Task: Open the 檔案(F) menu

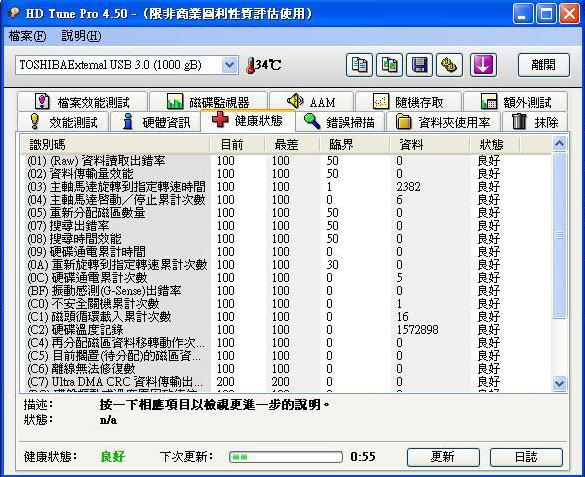Action: coord(27,36)
